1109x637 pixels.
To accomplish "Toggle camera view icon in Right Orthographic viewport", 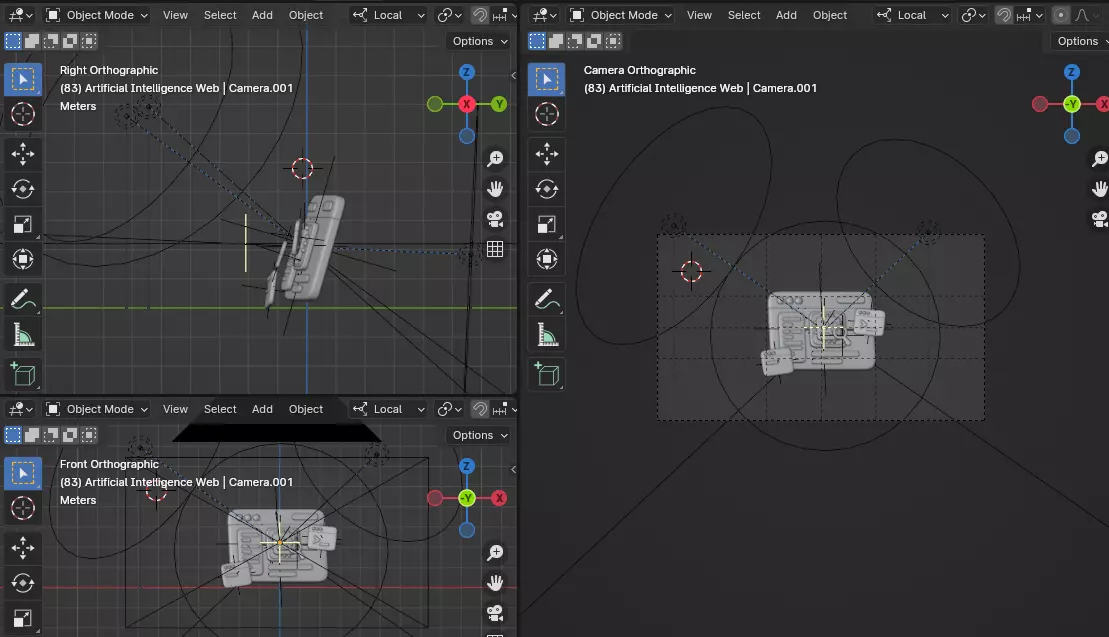I will [495, 219].
